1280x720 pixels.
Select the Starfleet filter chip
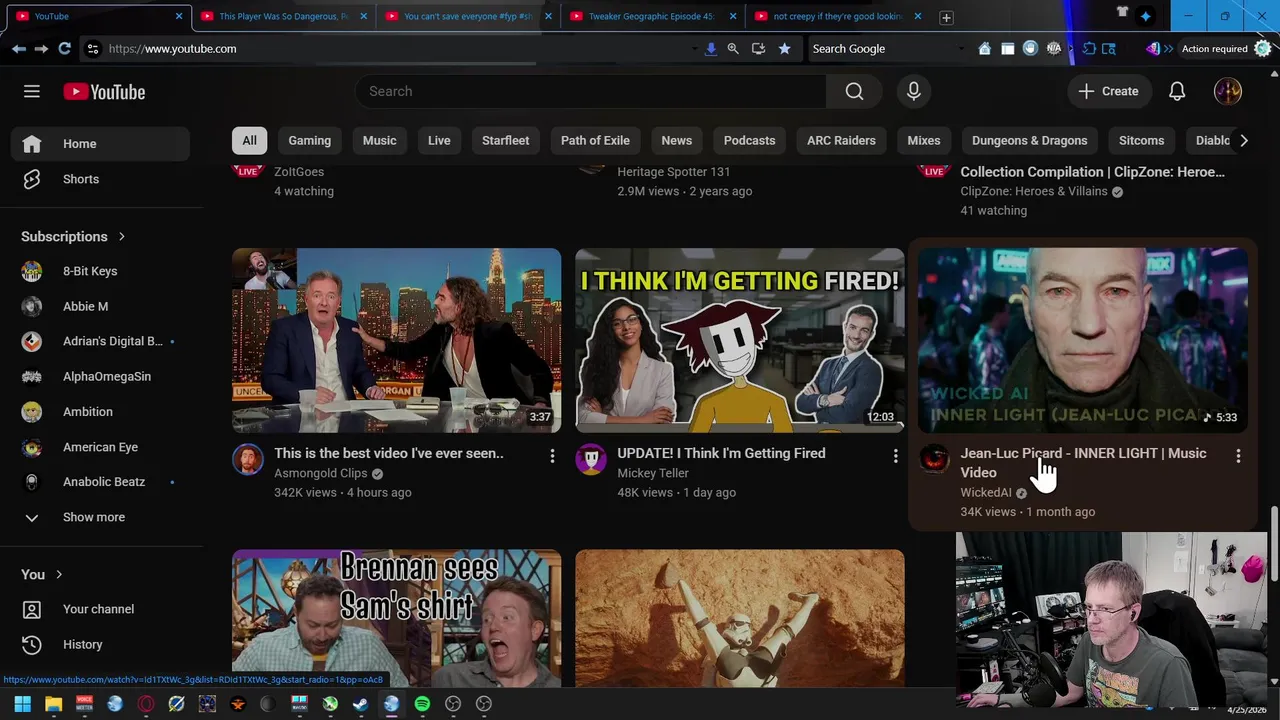505,140
